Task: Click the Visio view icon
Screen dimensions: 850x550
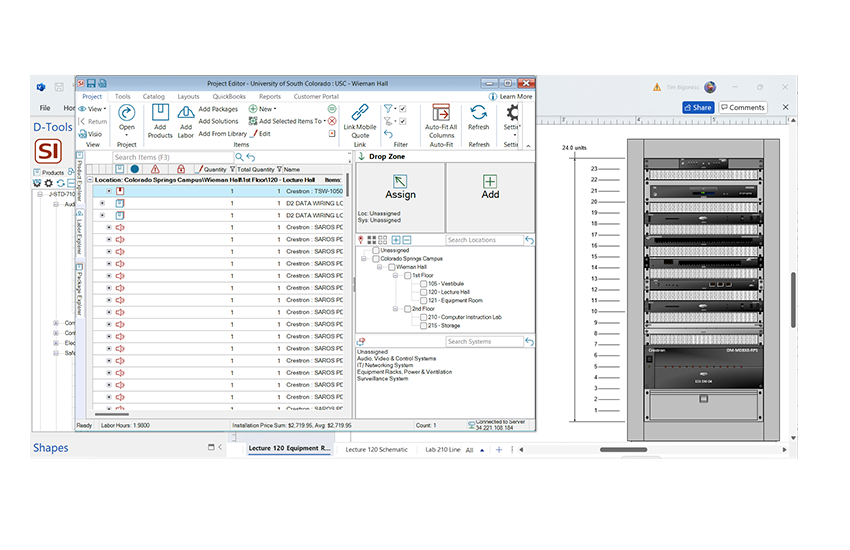Action: pos(83,133)
